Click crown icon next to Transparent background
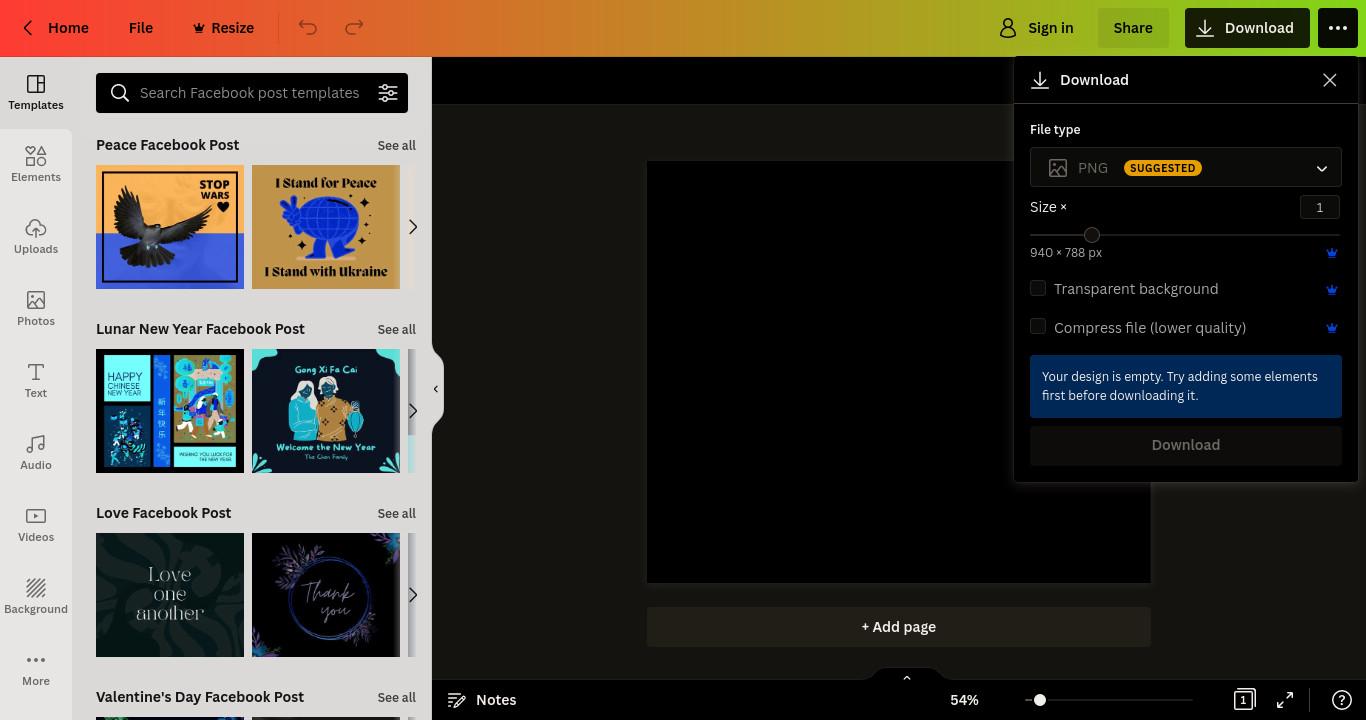This screenshot has width=1366, height=720. (x=1331, y=289)
